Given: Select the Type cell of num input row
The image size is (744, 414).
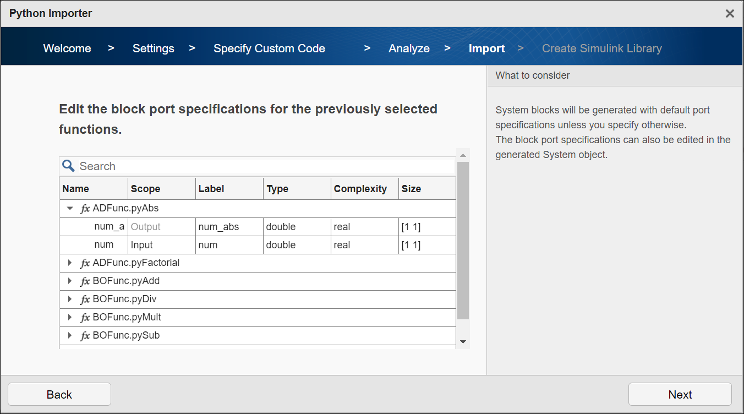Looking at the screenshot, I should tap(296, 245).
